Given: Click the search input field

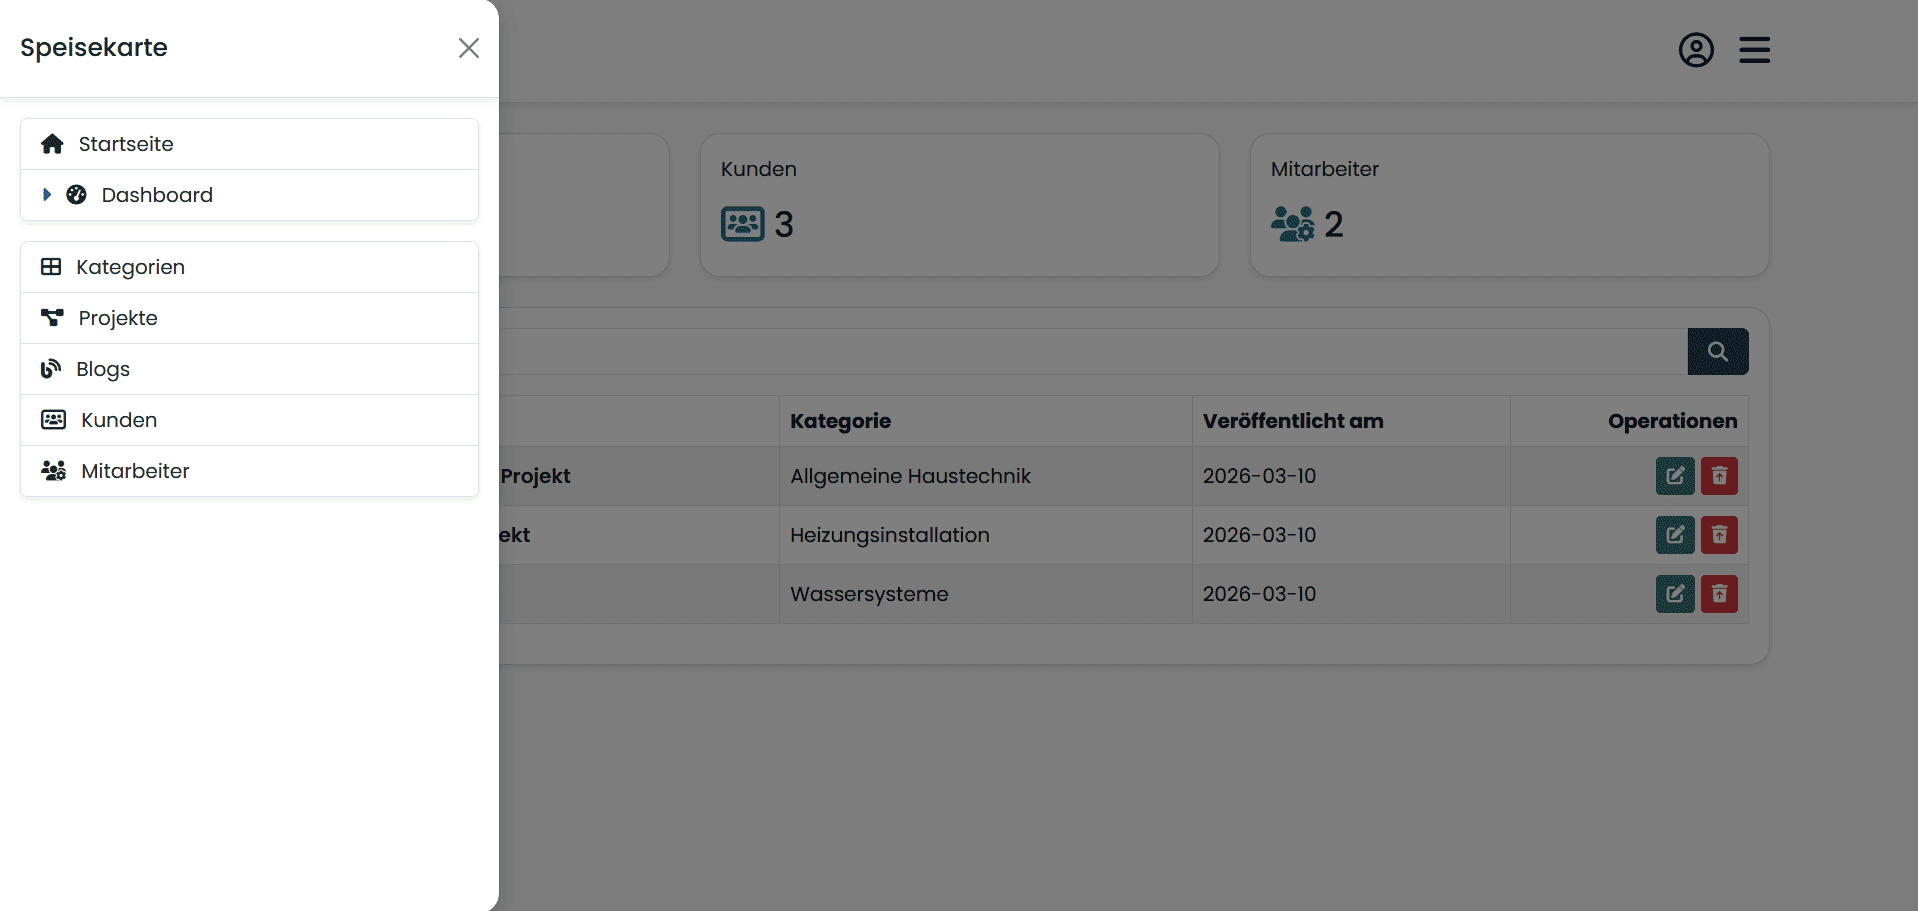Looking at the screenshot, I should point(1090,352).
